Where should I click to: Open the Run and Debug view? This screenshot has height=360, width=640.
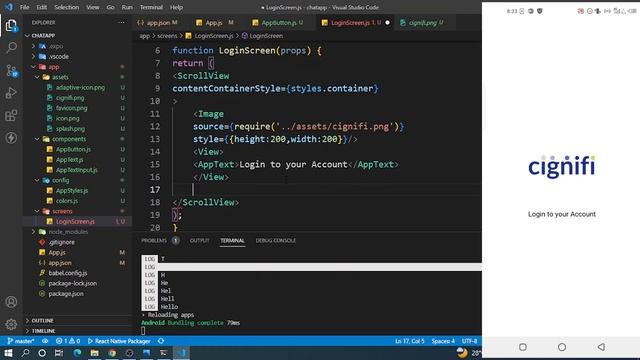[11, 93]
